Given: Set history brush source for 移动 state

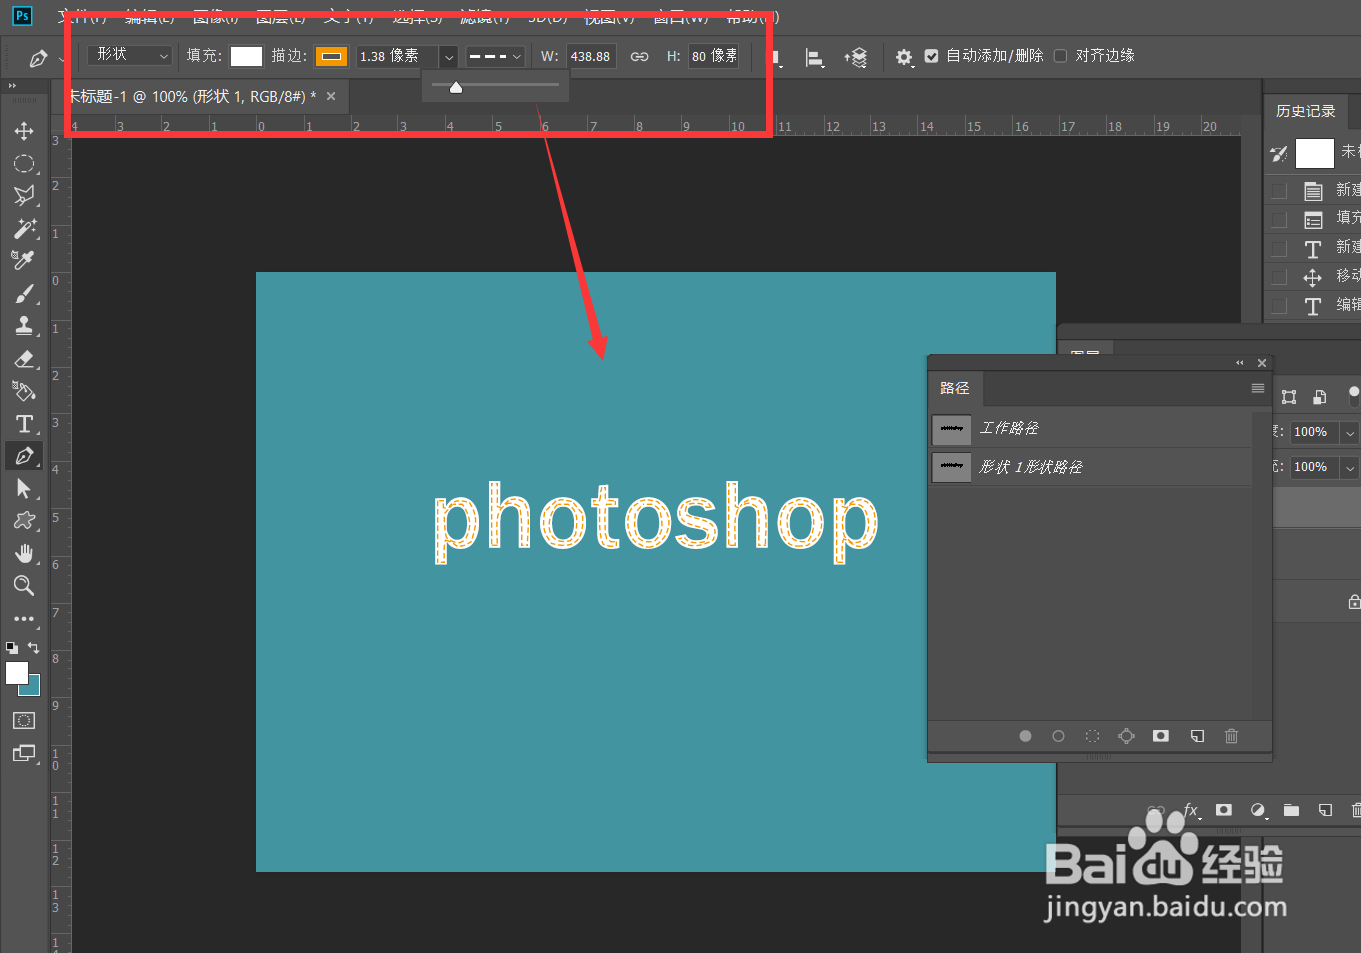Looking at the screenshot, I should pos(1279,277).
